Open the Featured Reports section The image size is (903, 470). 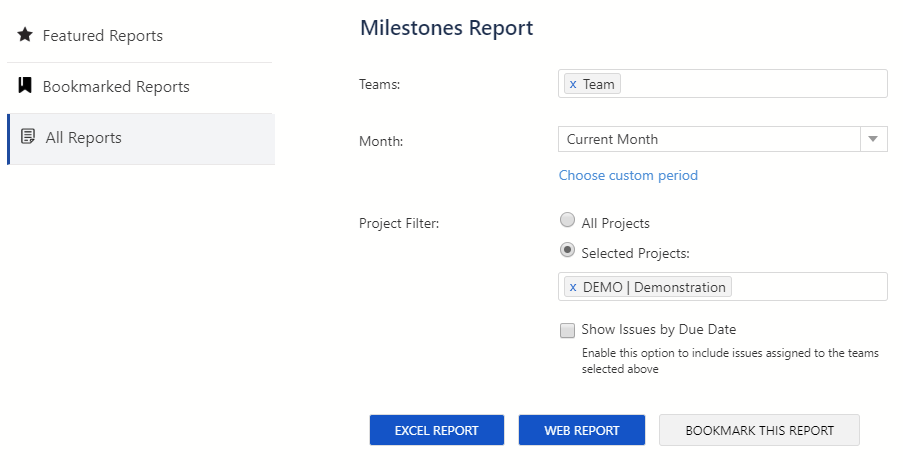(102, 36)
